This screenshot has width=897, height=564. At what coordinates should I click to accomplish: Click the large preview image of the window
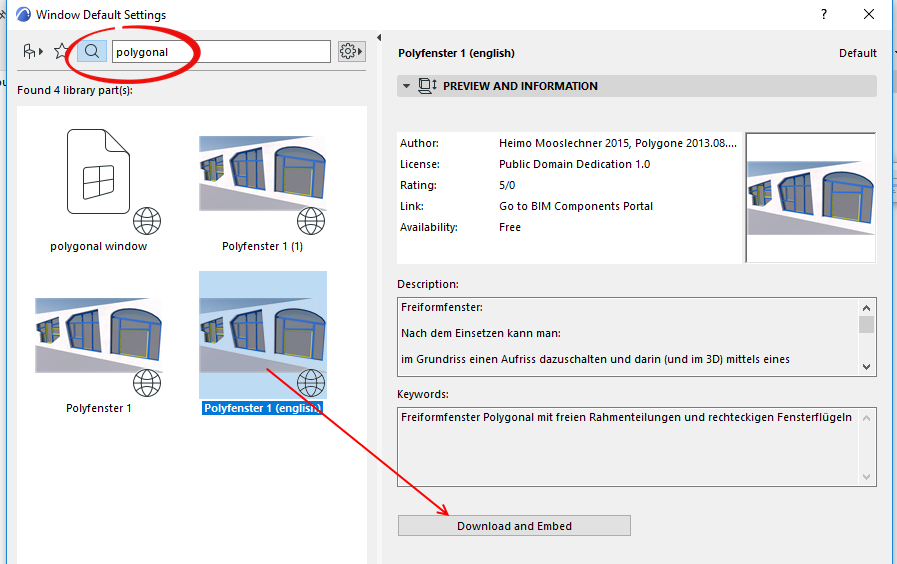coord(810,197)
